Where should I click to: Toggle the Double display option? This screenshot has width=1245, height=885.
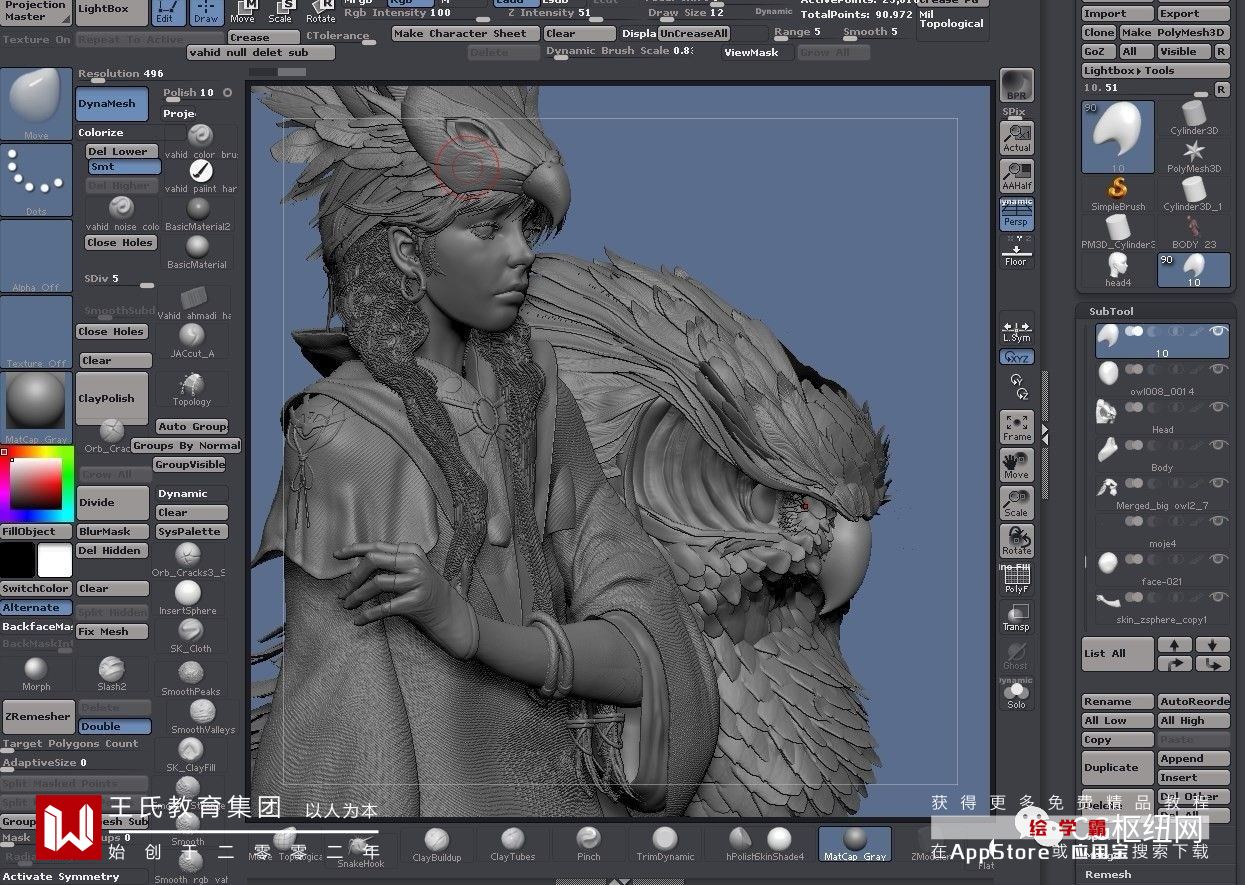(x=113, y=727)
